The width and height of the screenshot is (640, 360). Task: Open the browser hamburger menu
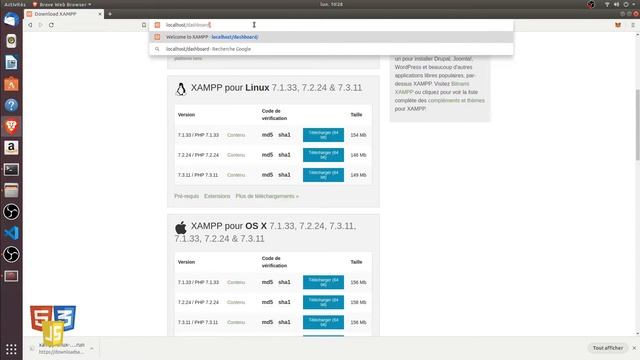(x=633, y=25)
